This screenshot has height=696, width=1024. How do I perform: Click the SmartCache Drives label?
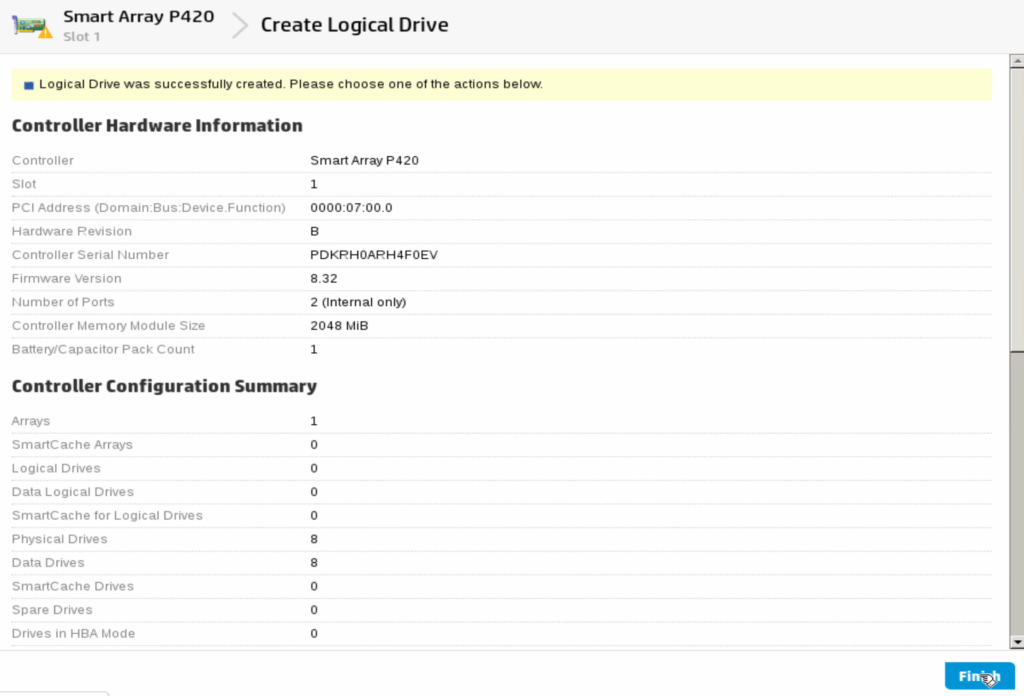(72, 586)
